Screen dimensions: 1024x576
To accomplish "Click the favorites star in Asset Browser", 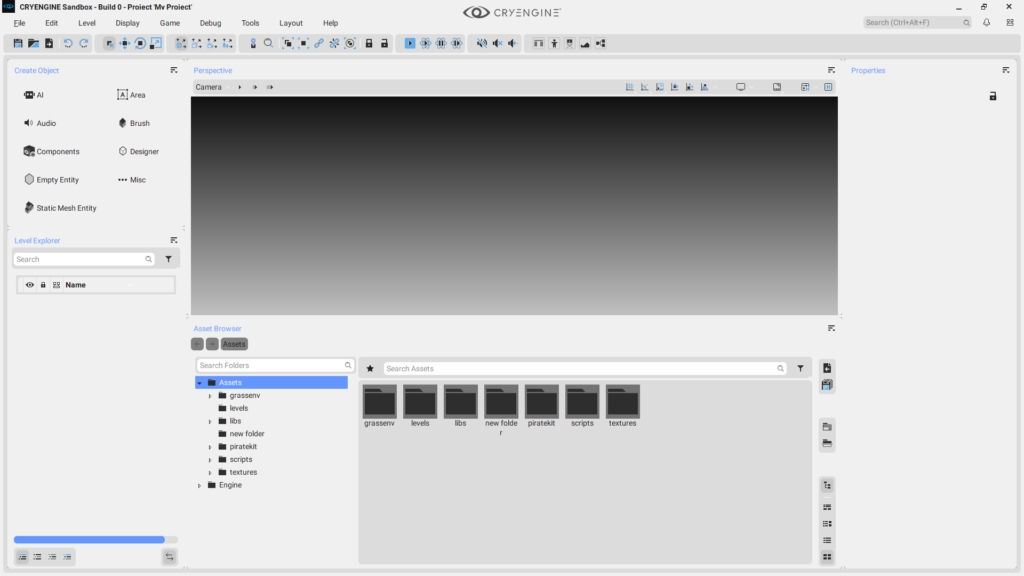I will coord(370,369).
